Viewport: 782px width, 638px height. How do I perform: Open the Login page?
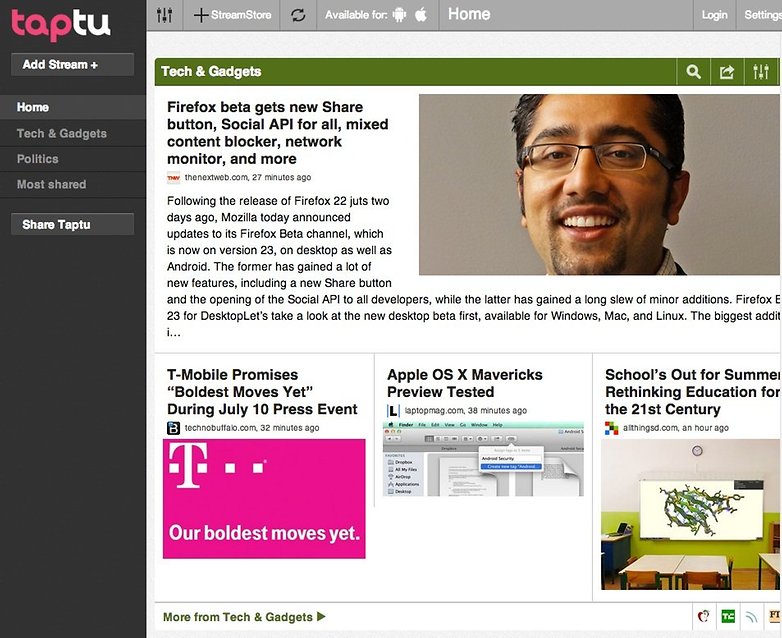(714, 15)
